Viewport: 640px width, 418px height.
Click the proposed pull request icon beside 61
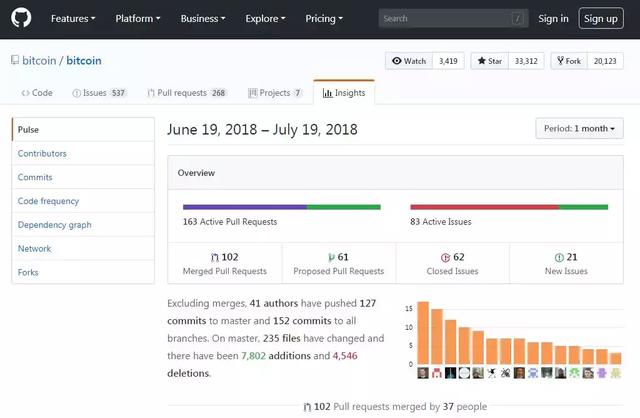click(331, 257)
